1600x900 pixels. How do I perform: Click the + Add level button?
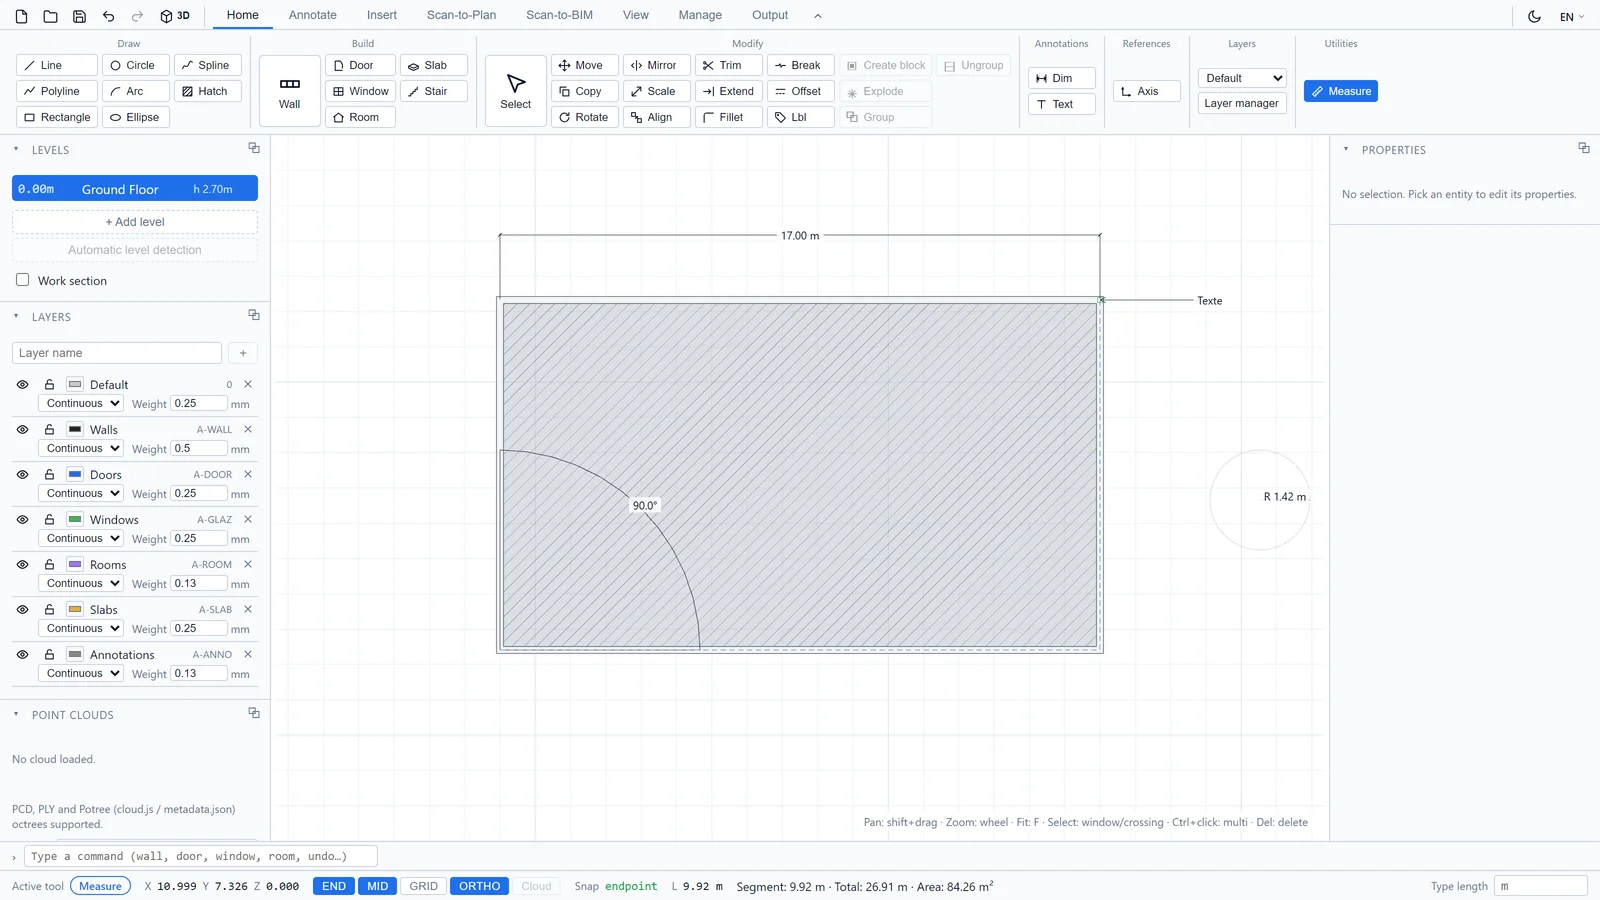coord(135,222)
